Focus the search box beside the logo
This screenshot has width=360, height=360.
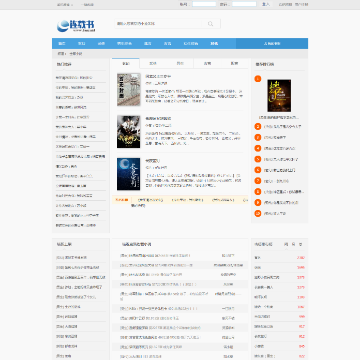[158, 24]
